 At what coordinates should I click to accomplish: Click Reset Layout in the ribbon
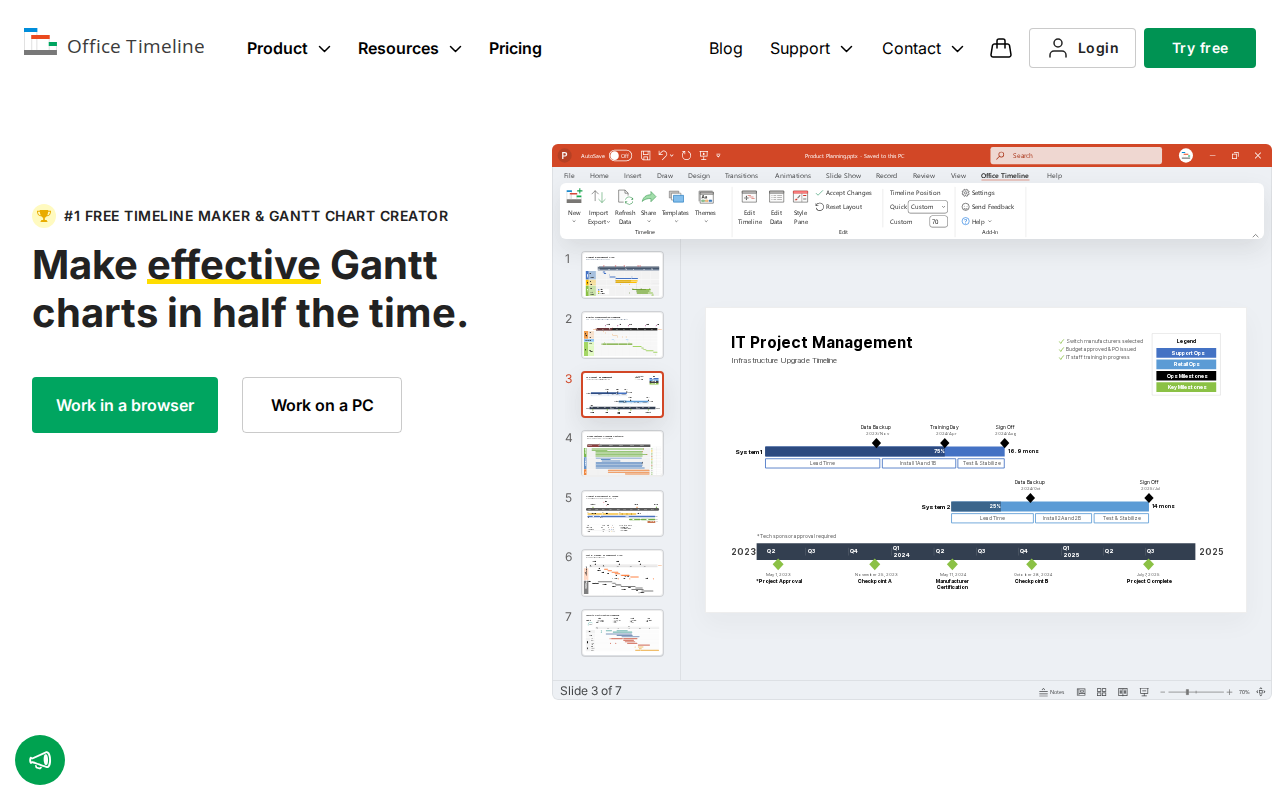coord(839,207)
